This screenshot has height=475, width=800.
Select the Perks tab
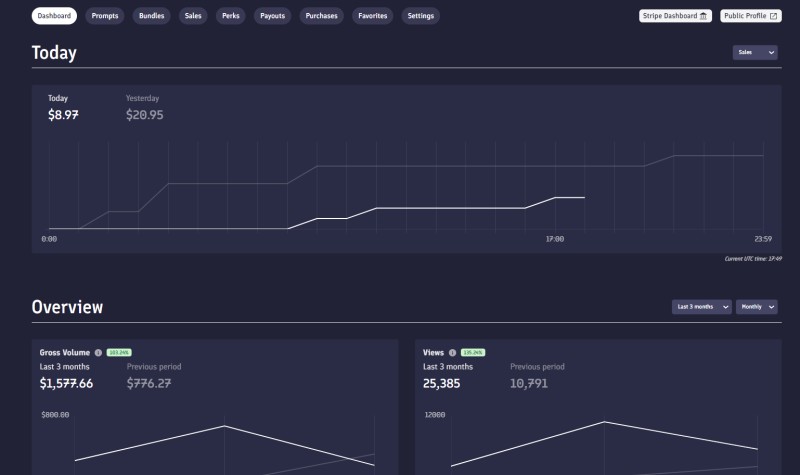pos(231,16)
